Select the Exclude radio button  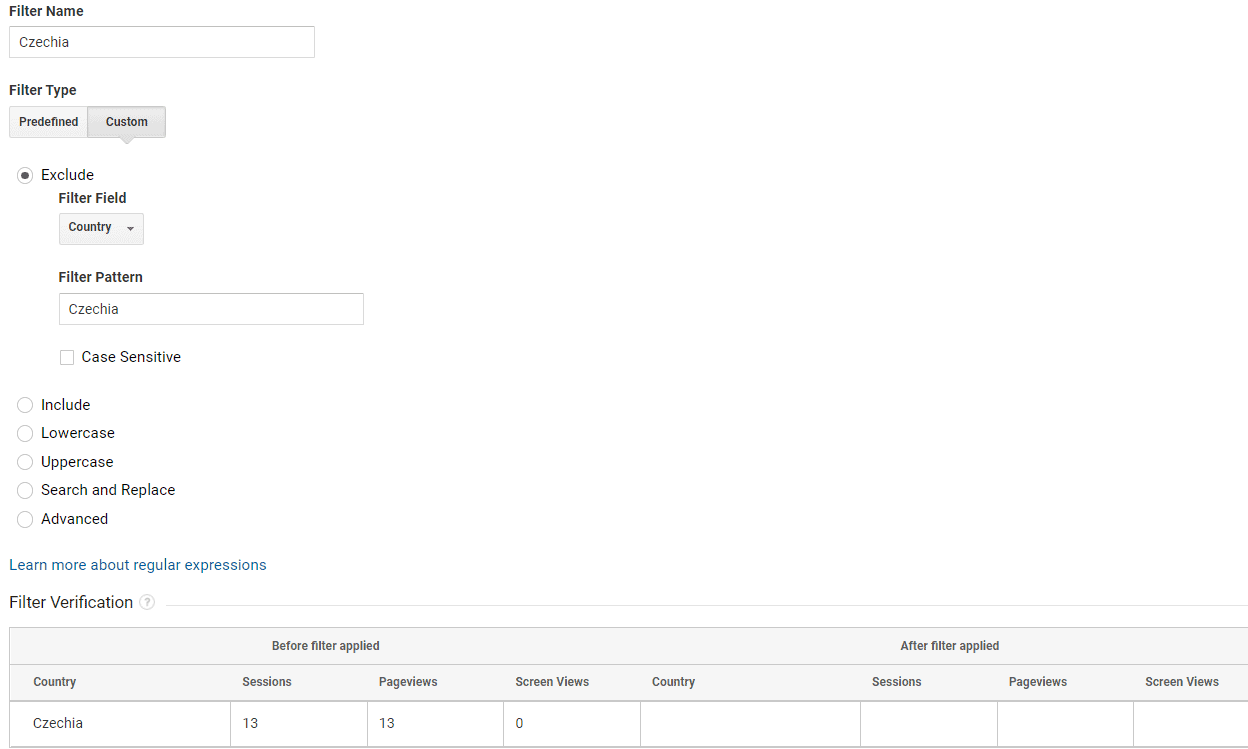pos(25,175)
